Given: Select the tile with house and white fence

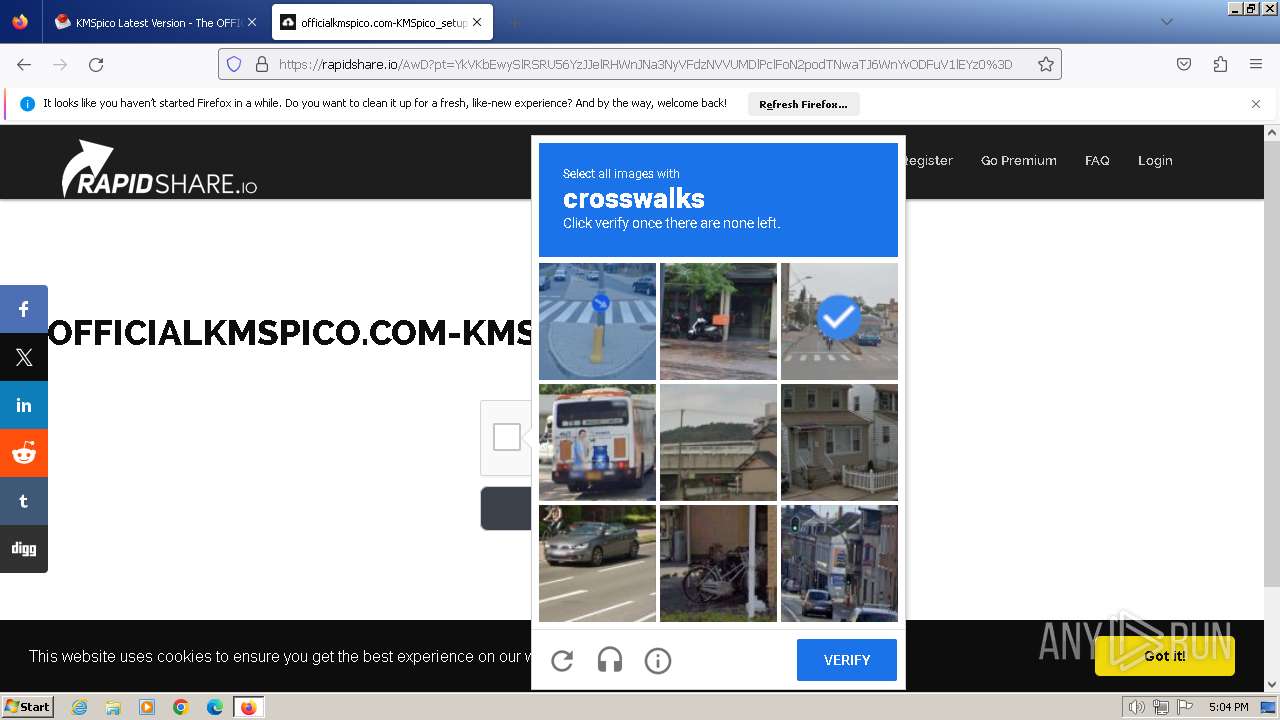Looking at the screenshot, I should (x=839, y=442).
